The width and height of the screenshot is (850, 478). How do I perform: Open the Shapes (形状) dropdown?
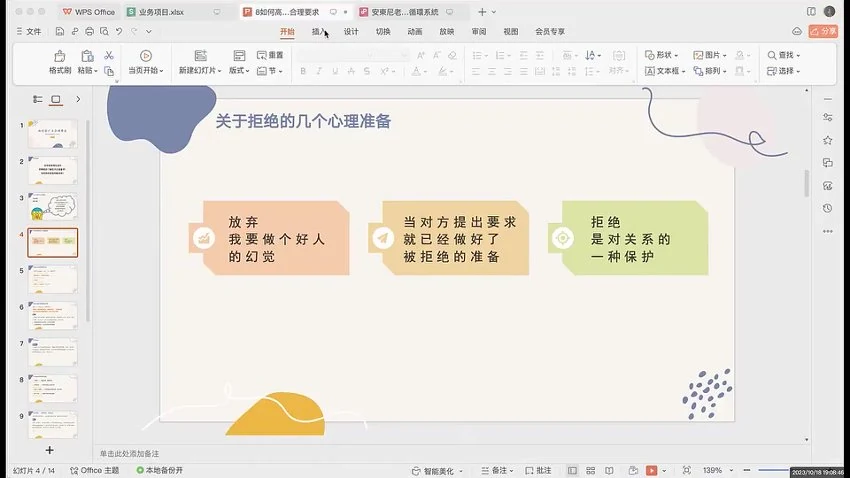tap(661, 55)
